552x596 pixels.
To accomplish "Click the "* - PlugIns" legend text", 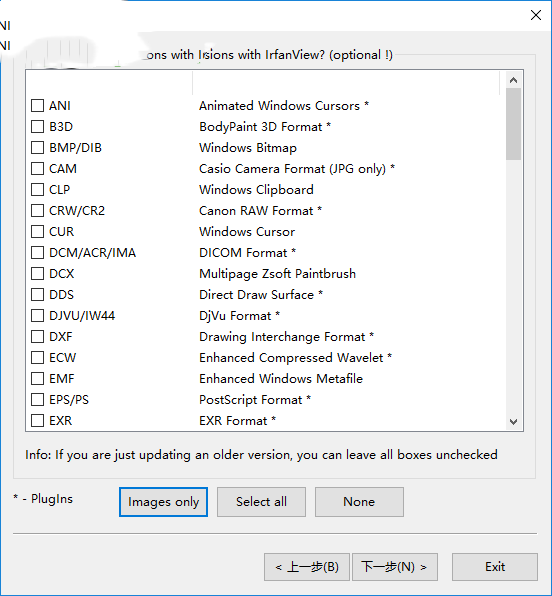I will [43, 498].
